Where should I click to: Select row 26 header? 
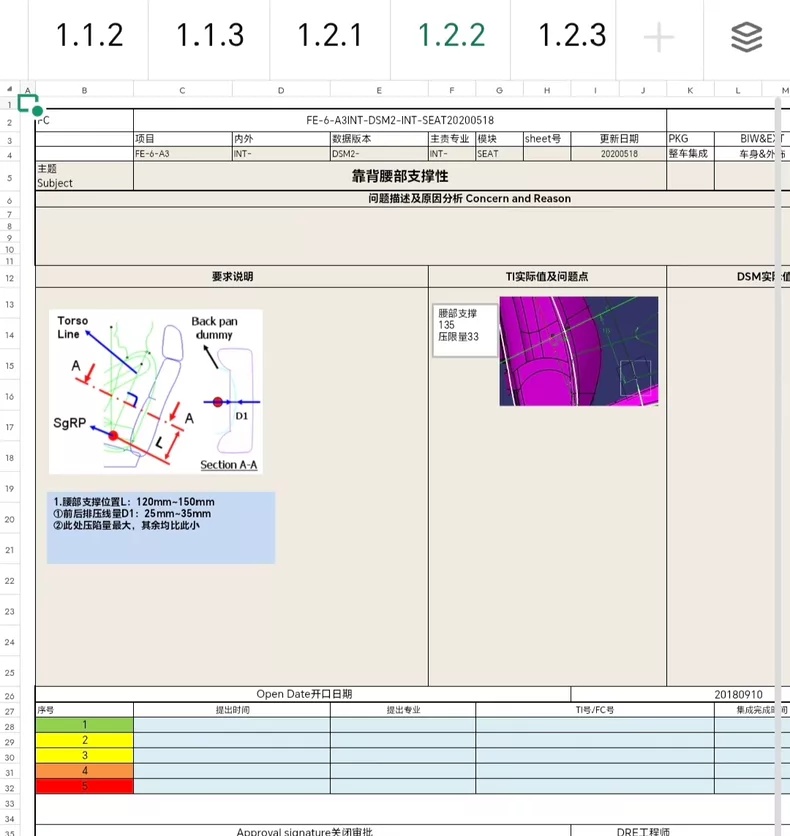pos(10,696)
